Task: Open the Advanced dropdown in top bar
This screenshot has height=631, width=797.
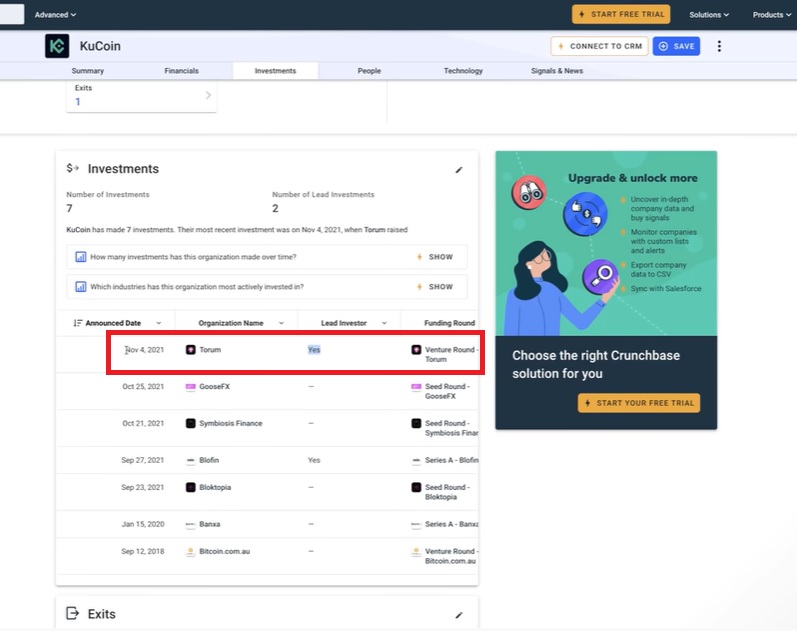Action: 55,15
